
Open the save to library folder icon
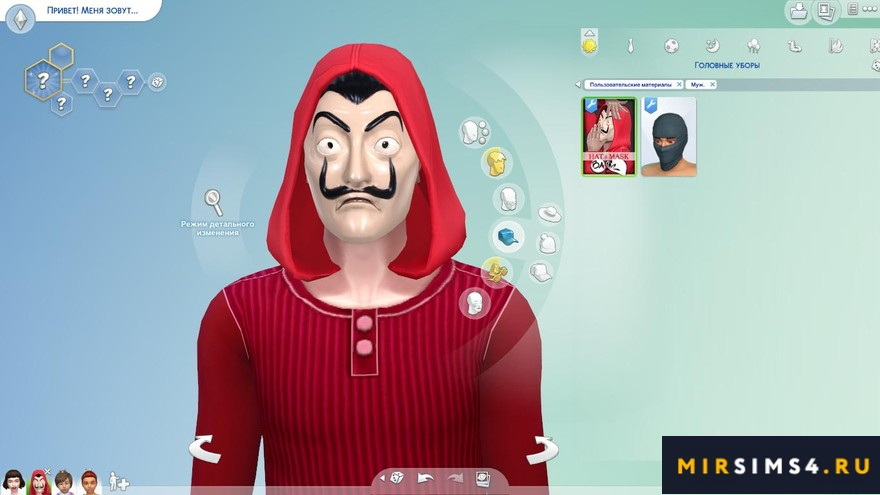pos(798,11)
